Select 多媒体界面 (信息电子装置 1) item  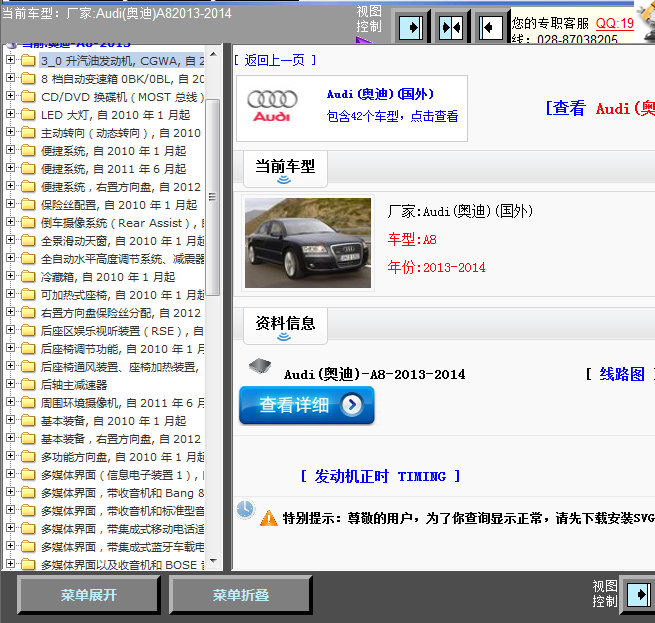(x=122, y=475)
